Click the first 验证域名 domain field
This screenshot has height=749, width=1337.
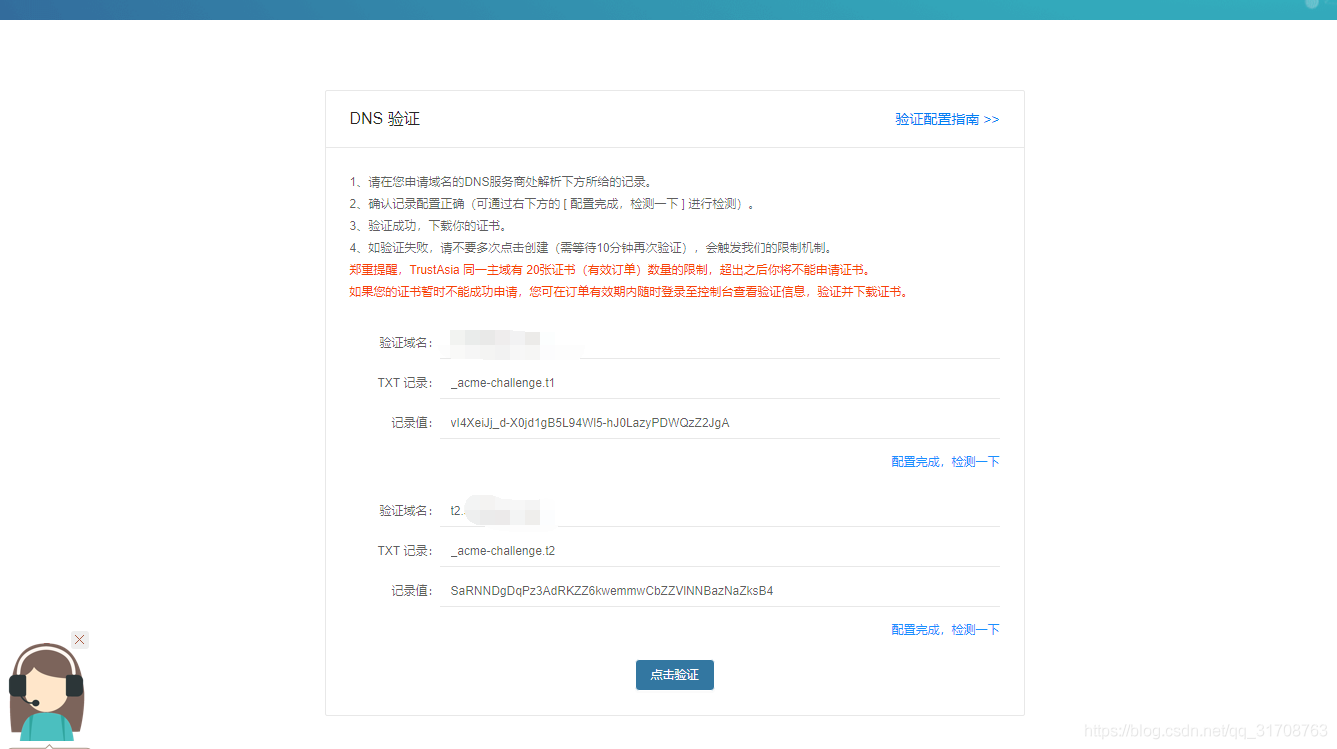click(510, 342)
